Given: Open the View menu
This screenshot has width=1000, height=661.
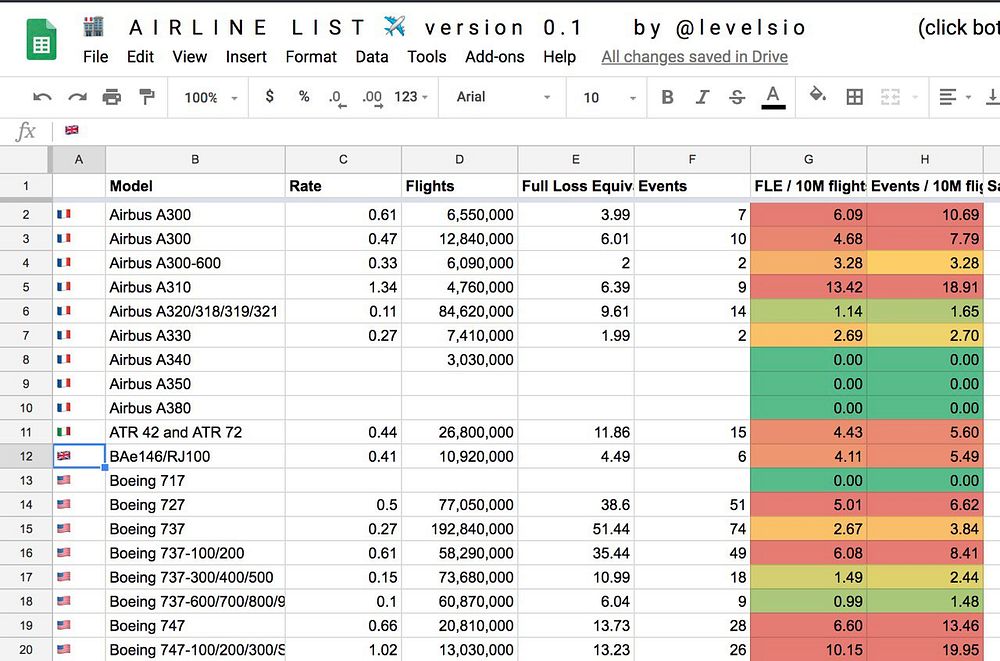Looking at the screenshot, I should [x=189, y=57].
